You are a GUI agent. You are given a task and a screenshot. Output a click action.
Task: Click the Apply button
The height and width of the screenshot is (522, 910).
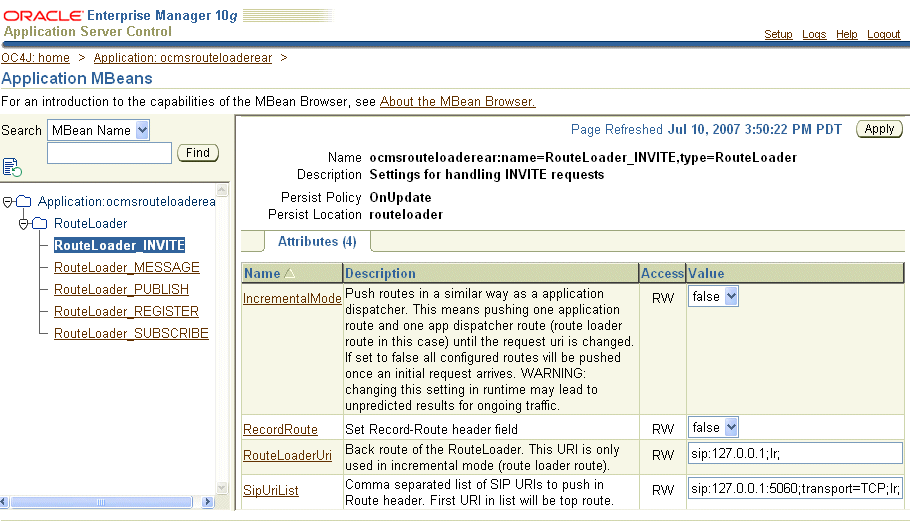[879, 129]
